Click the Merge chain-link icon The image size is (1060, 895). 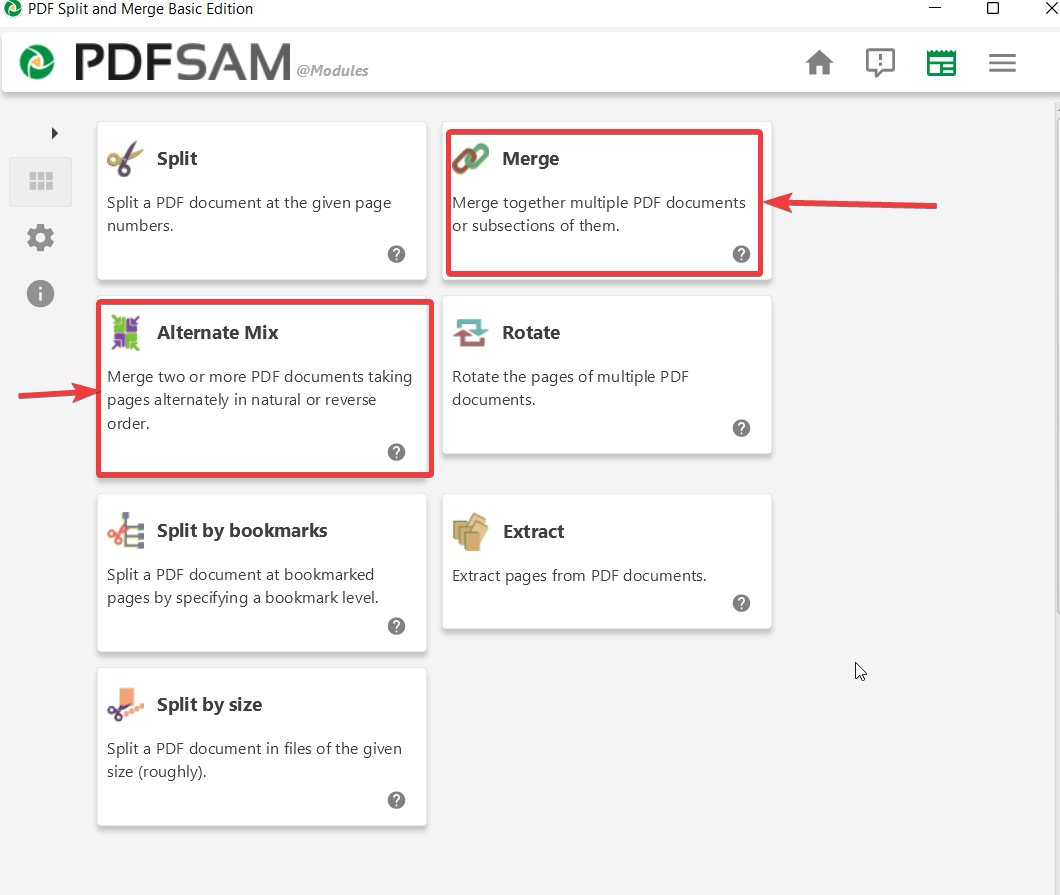tap(471, 159)
